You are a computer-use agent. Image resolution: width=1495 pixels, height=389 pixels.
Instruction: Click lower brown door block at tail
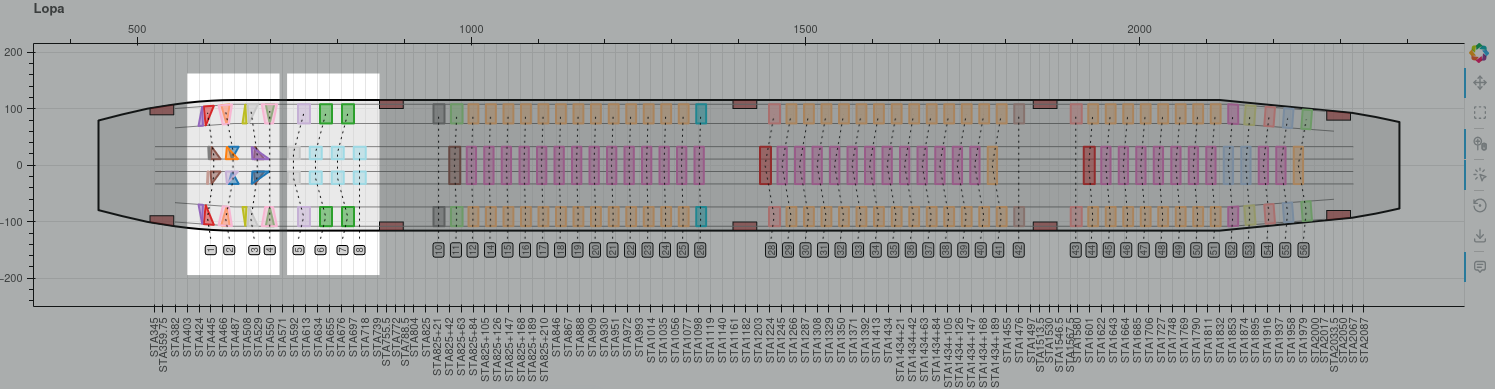point(1338,215)
